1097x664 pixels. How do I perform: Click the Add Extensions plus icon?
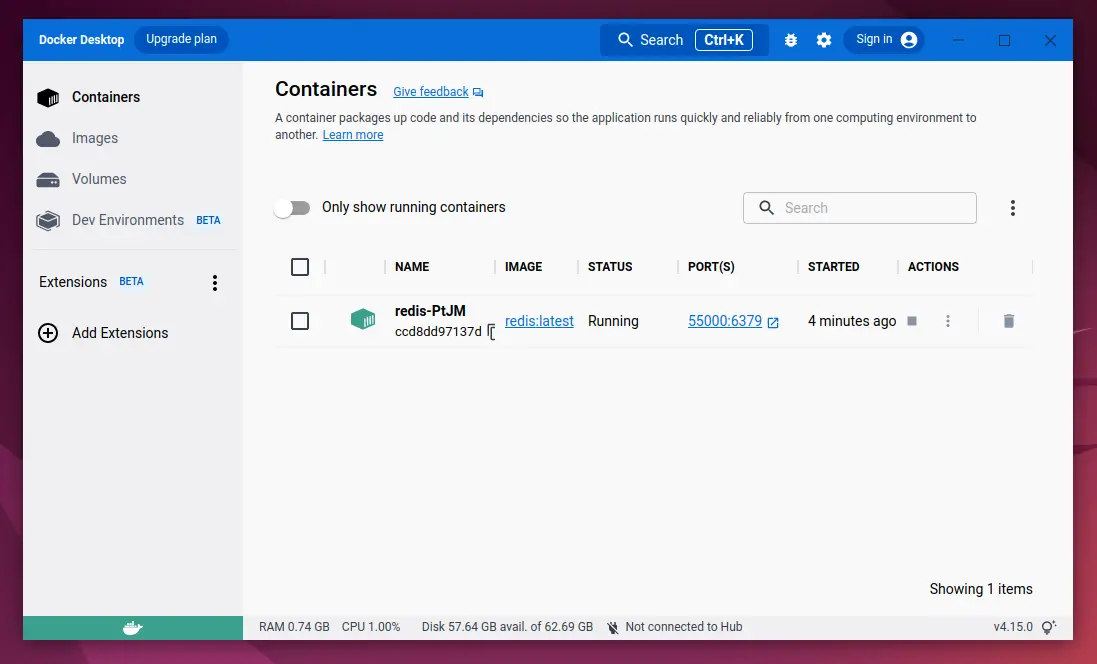[x=48, y=333]
